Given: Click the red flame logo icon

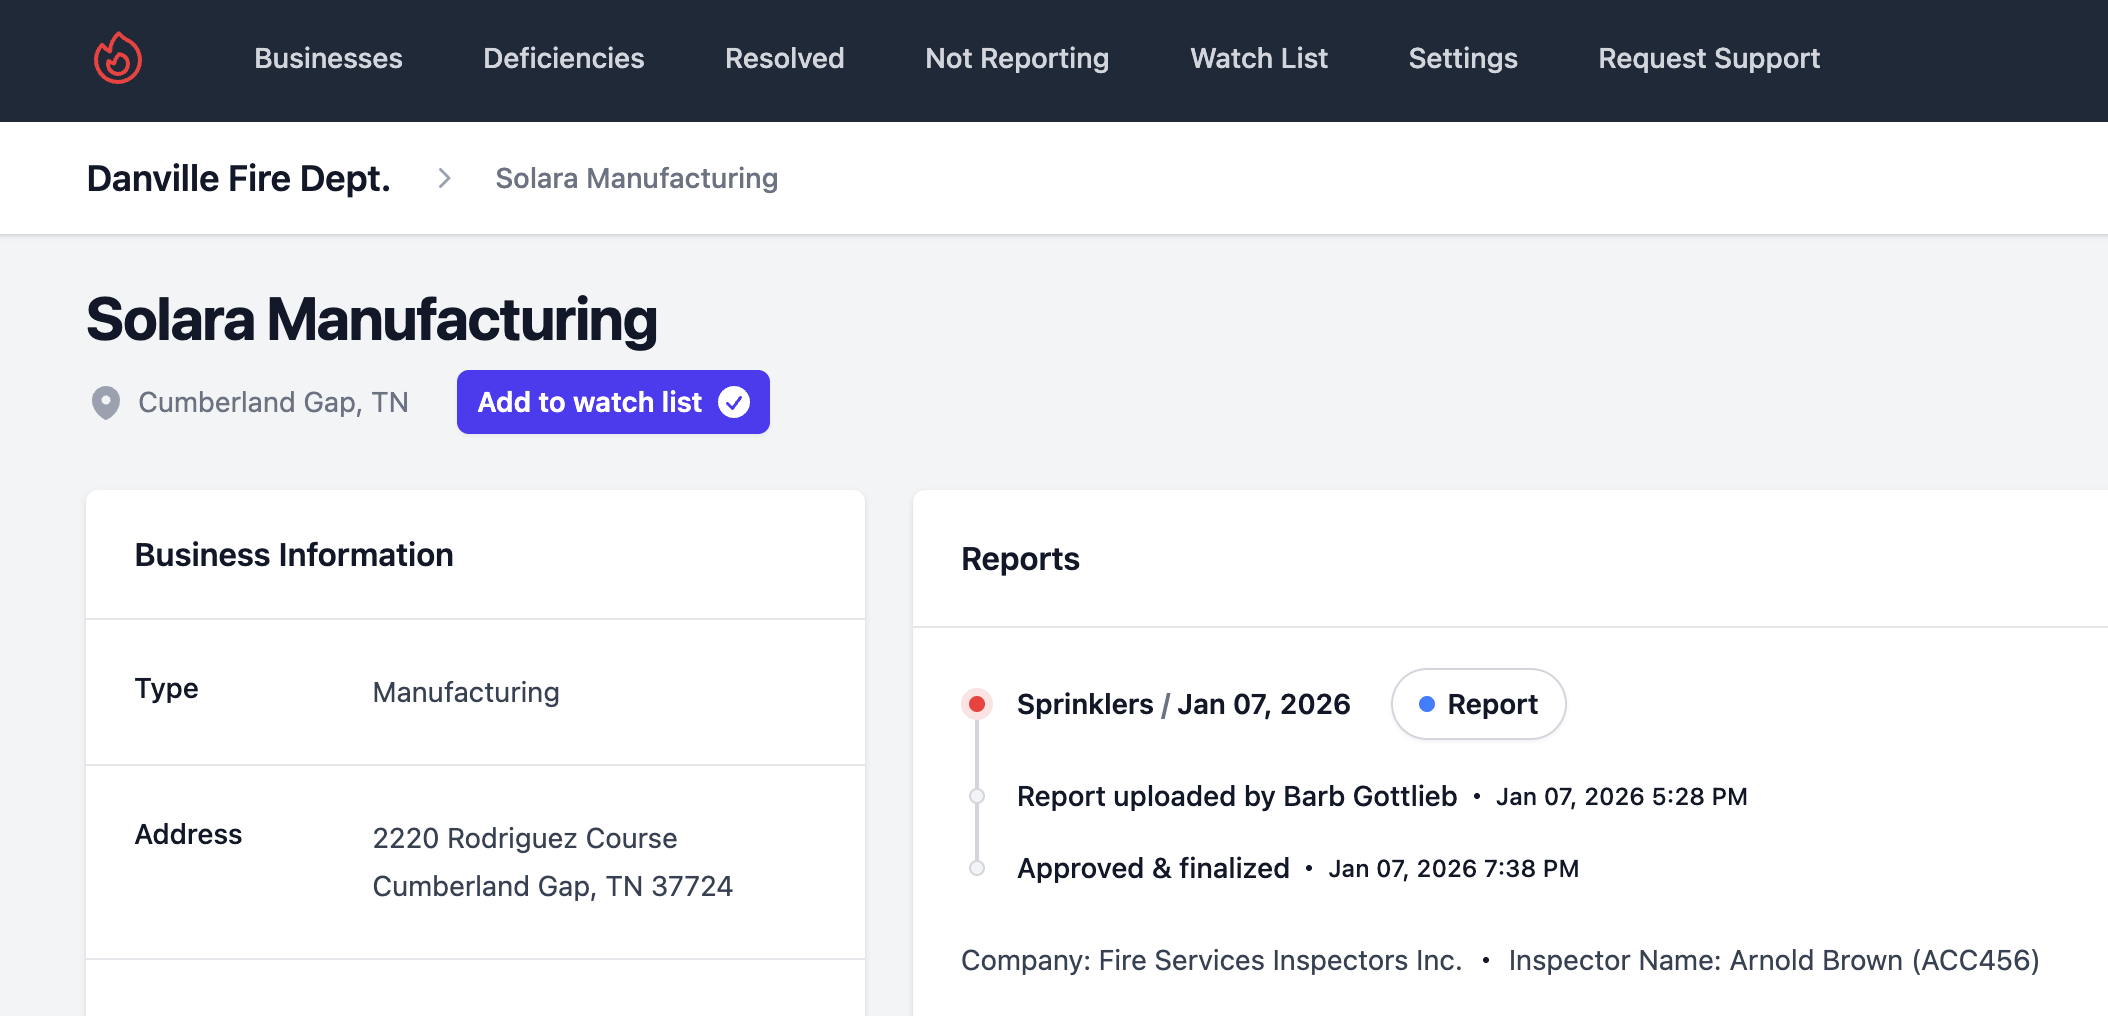Looking at the screenshot, I should pyautogui.click(x=118, y=58).
